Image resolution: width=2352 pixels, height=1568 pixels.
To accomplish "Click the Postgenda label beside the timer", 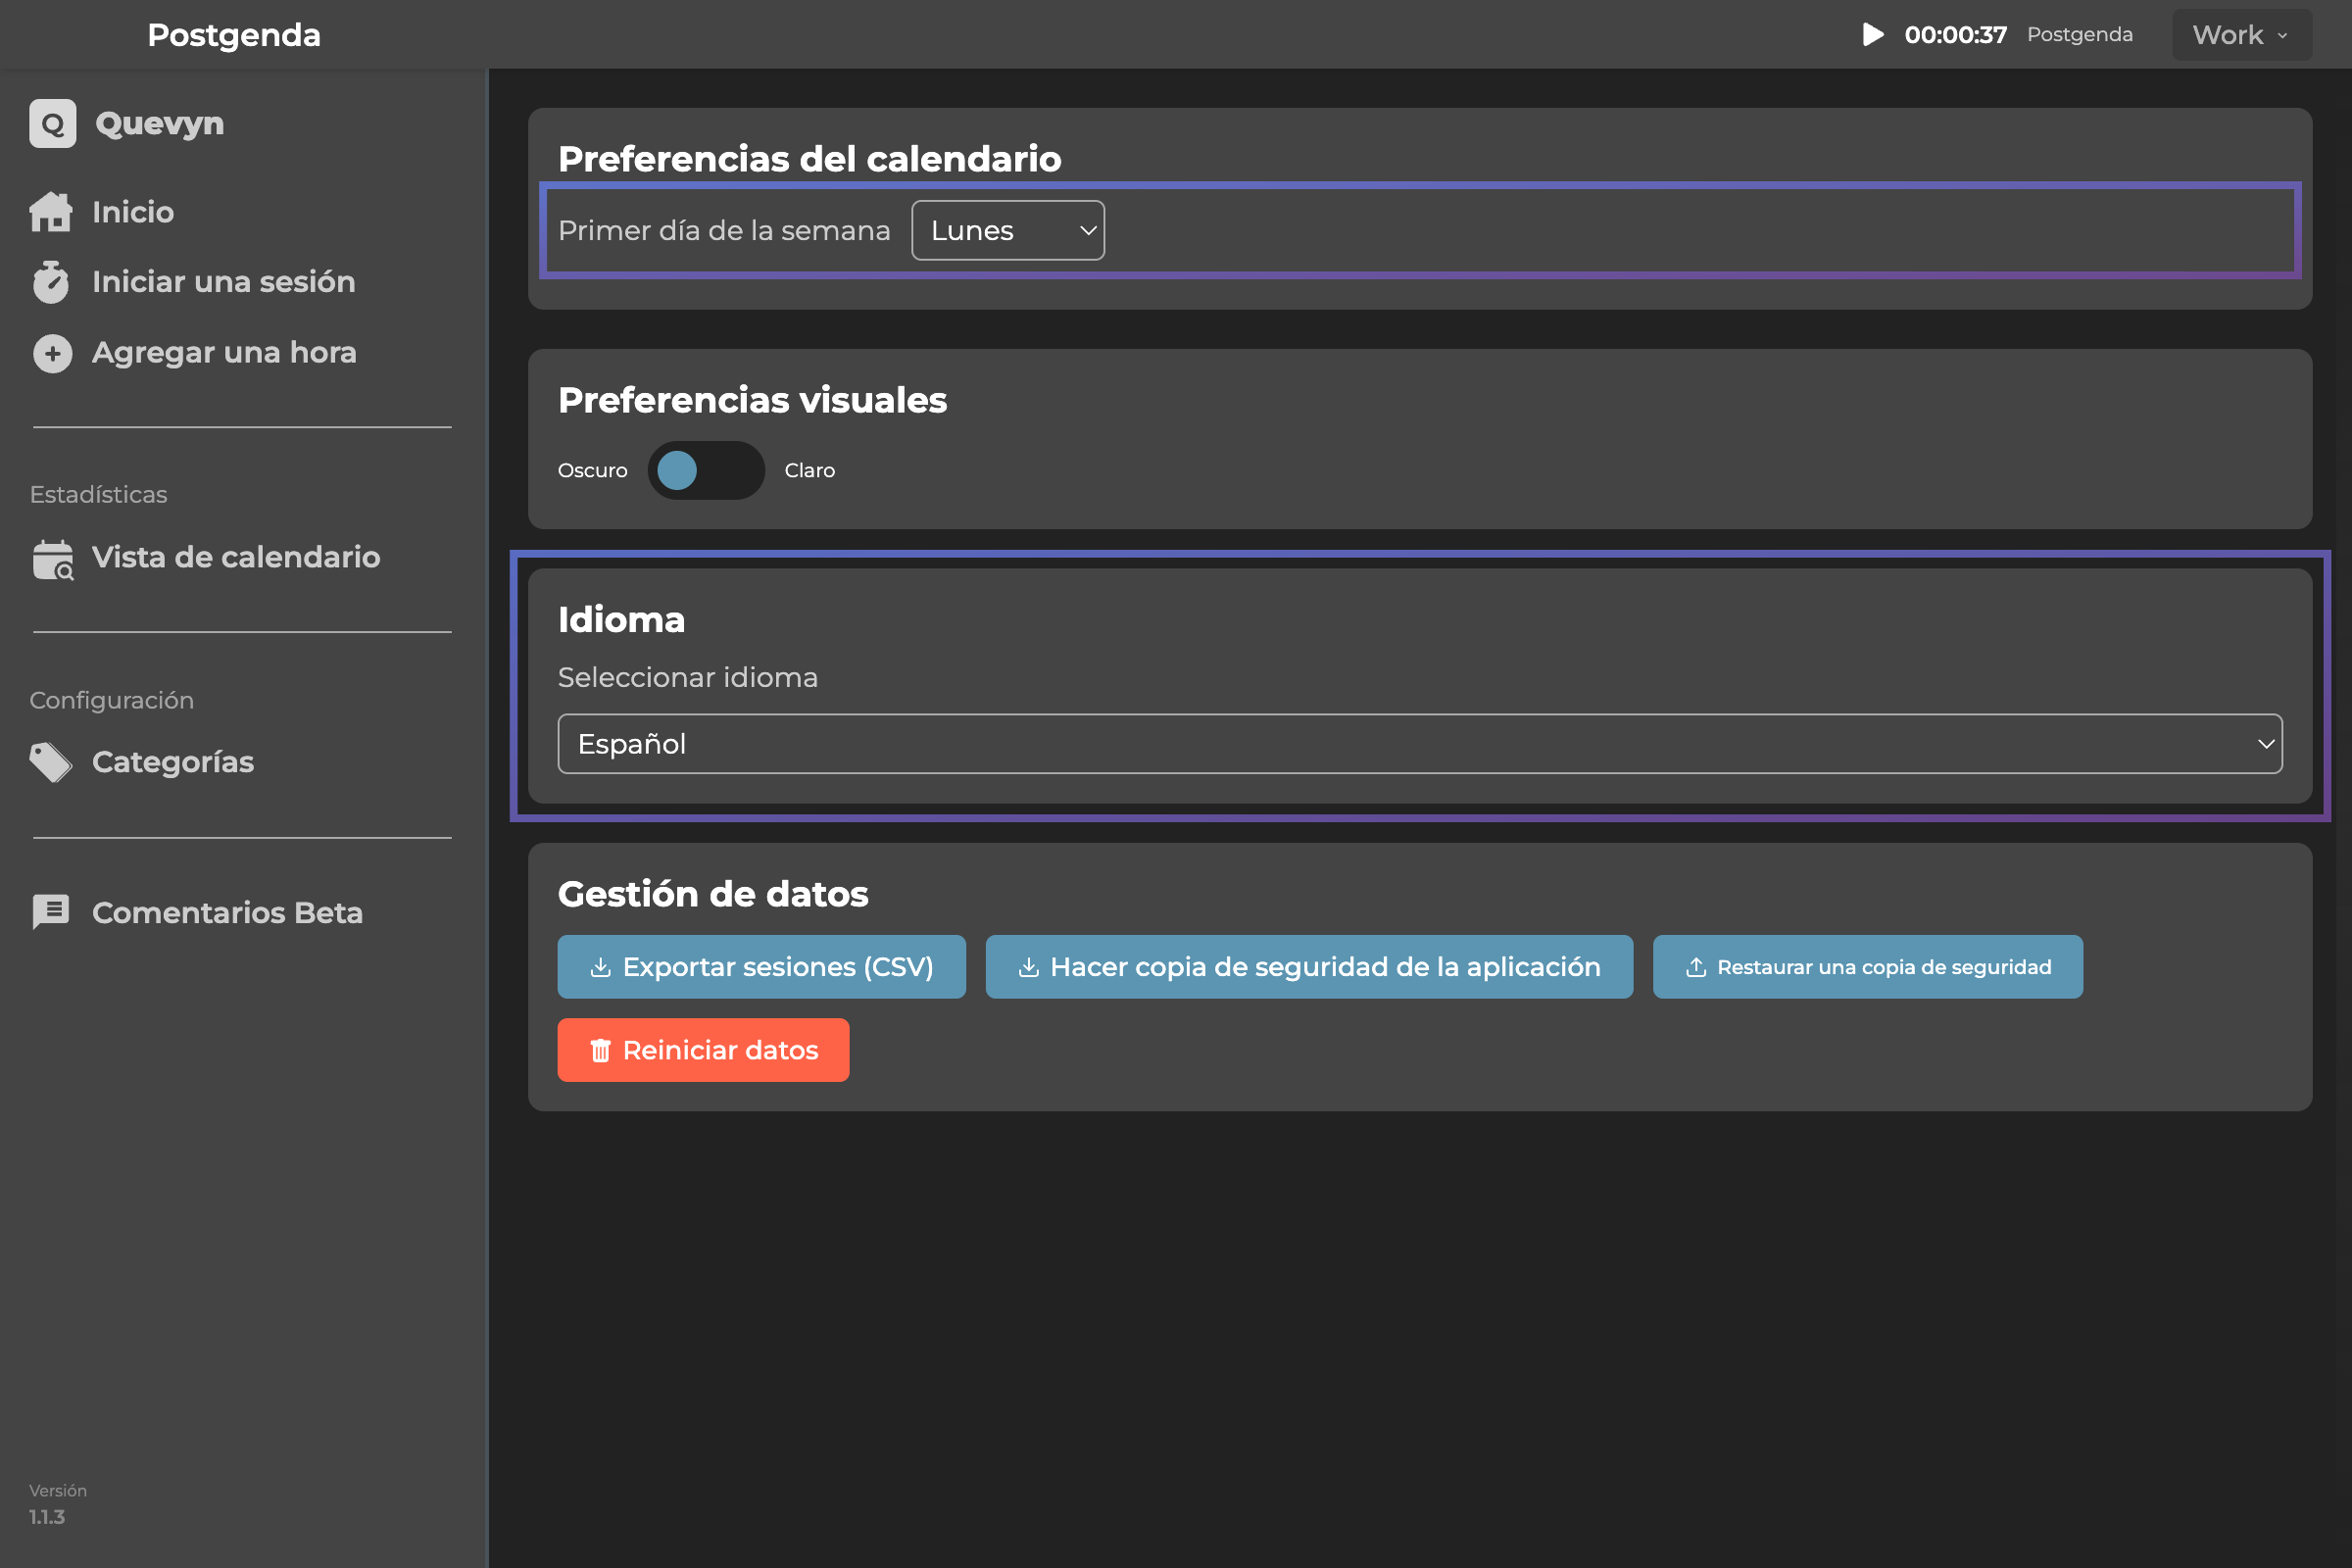I will pos(2080,35).
